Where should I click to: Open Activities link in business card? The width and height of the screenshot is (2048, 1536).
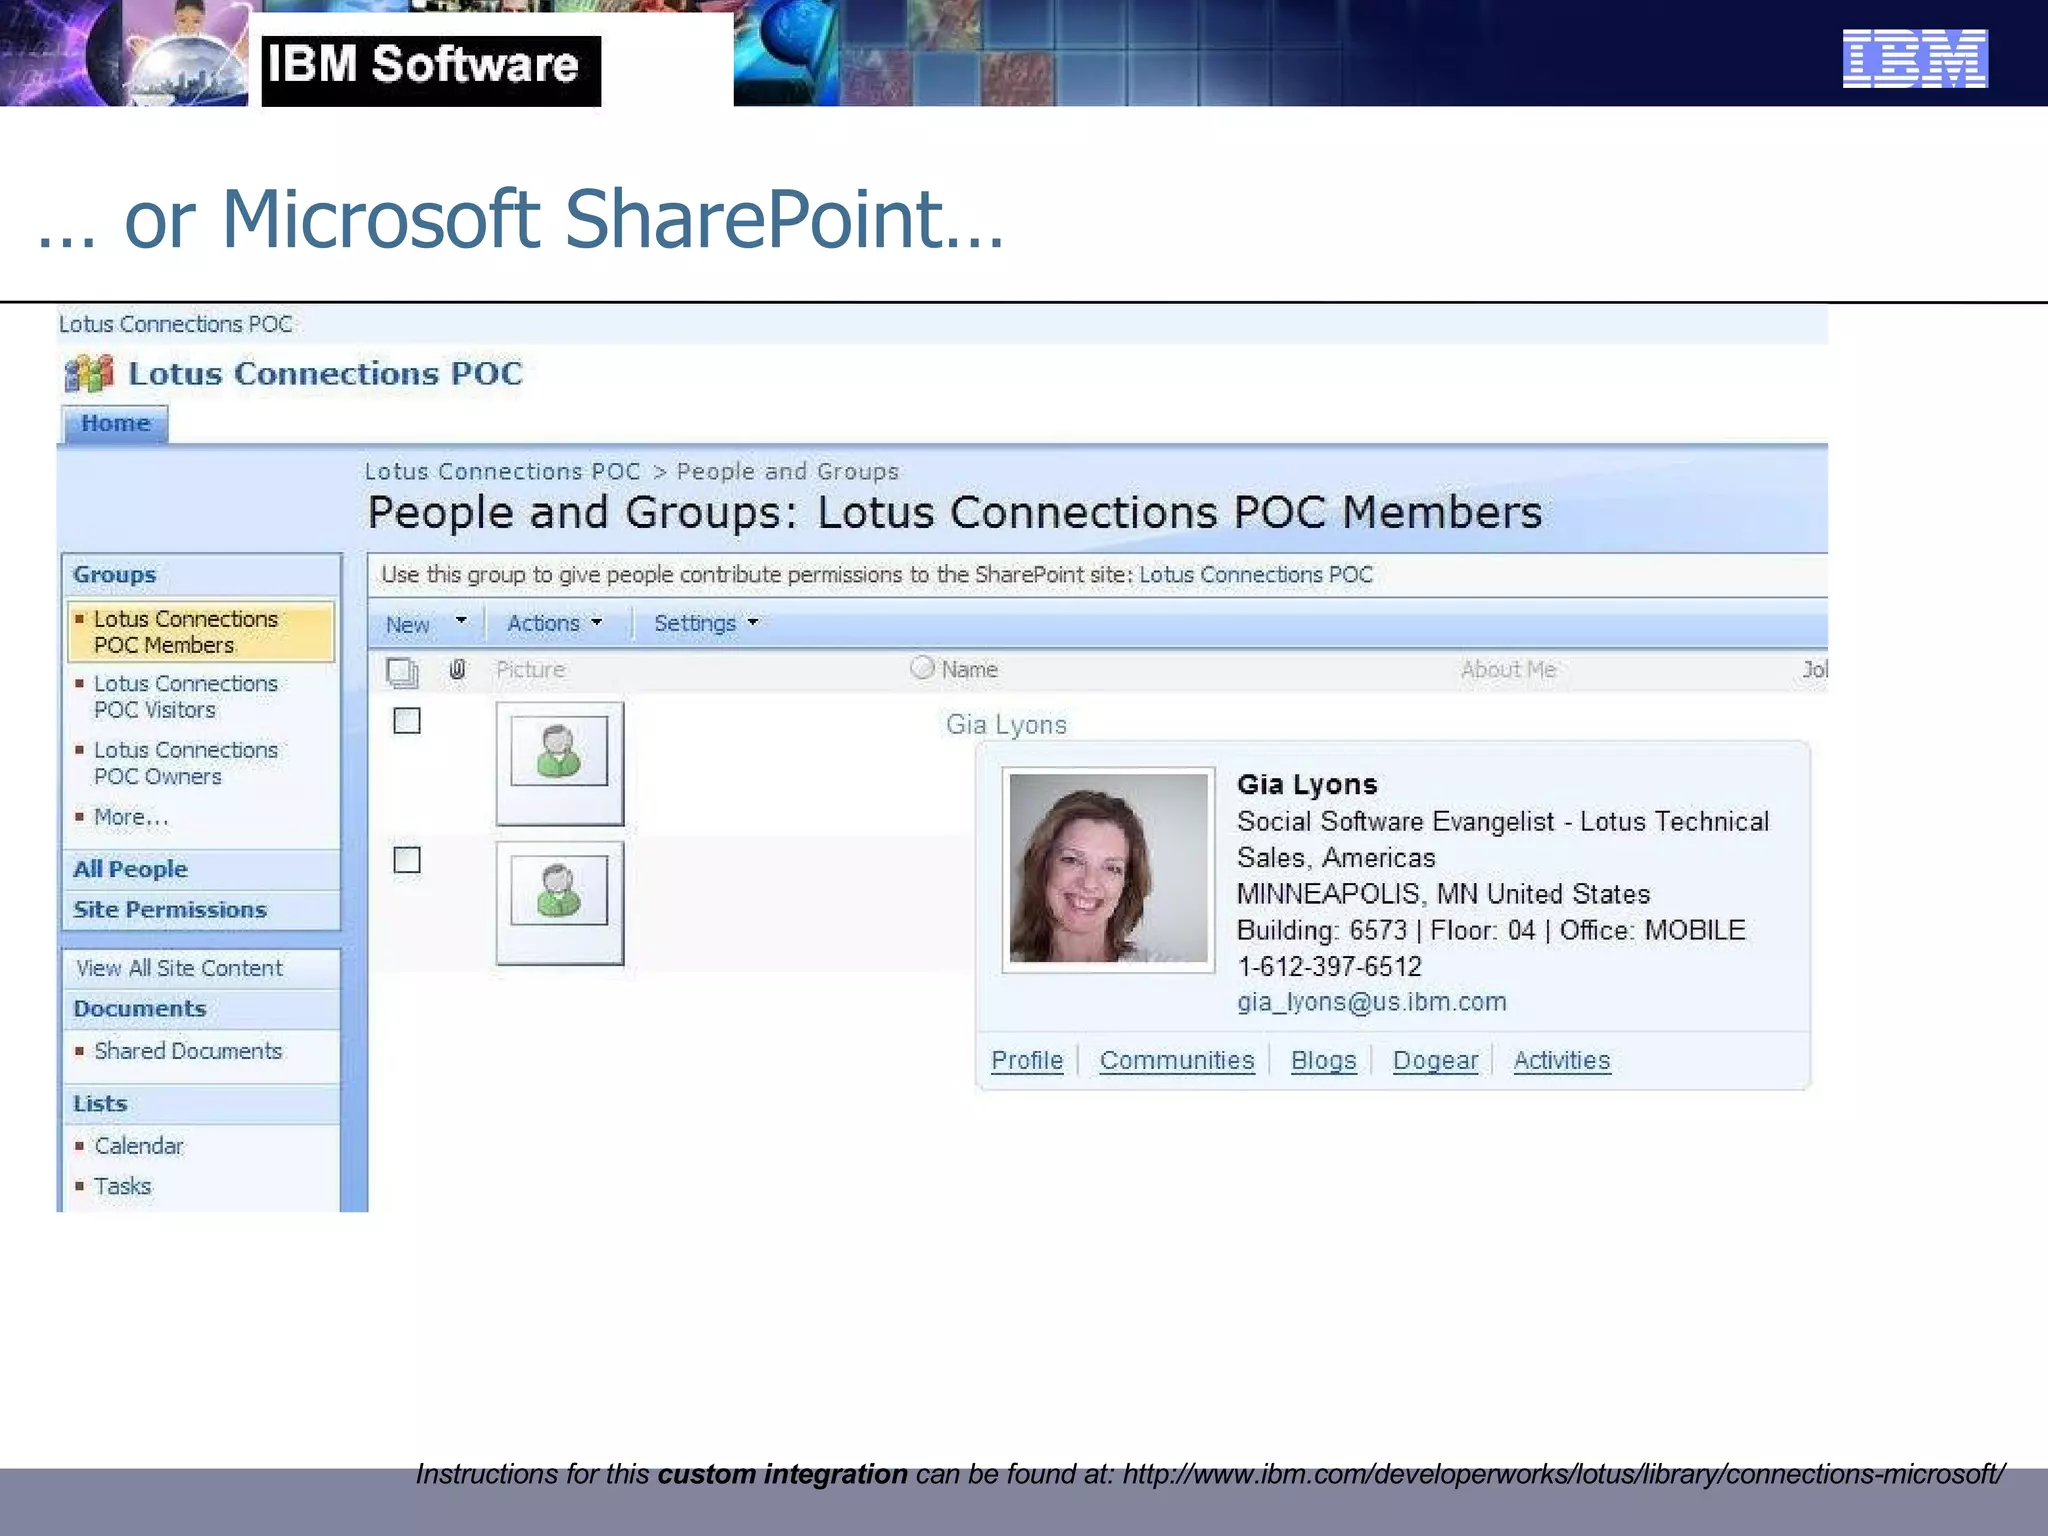pos(1562,1060)
